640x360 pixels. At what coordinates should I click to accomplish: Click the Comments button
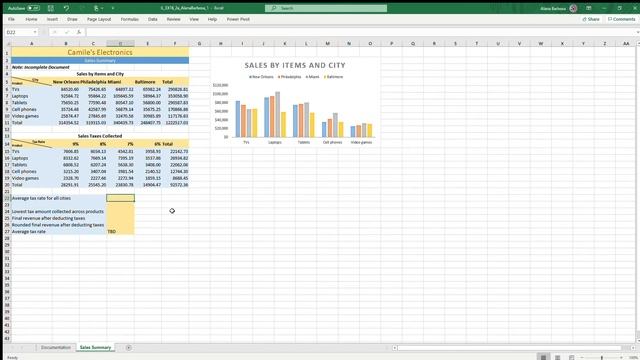(x=621, y=19)
